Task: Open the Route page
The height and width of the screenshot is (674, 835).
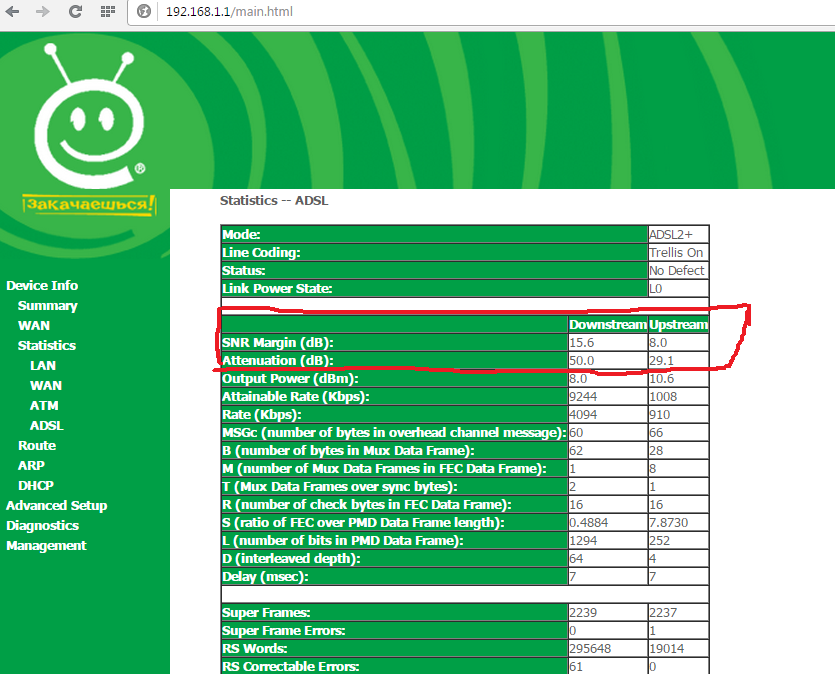Action: coord(36,445)
